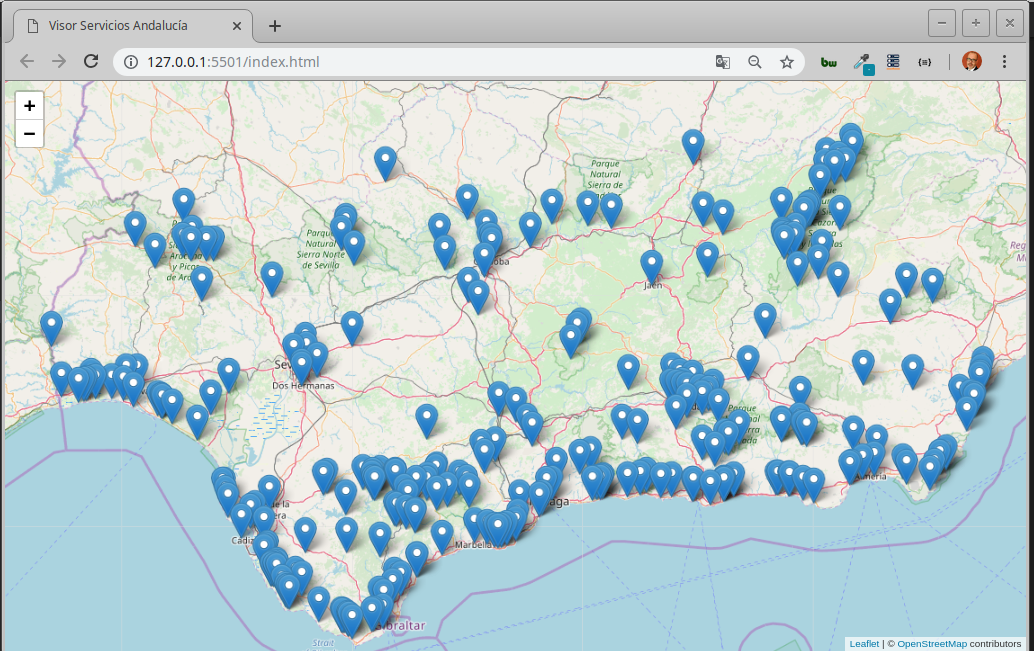Click the page zoom magnifier icon

(x=755, y=61)
